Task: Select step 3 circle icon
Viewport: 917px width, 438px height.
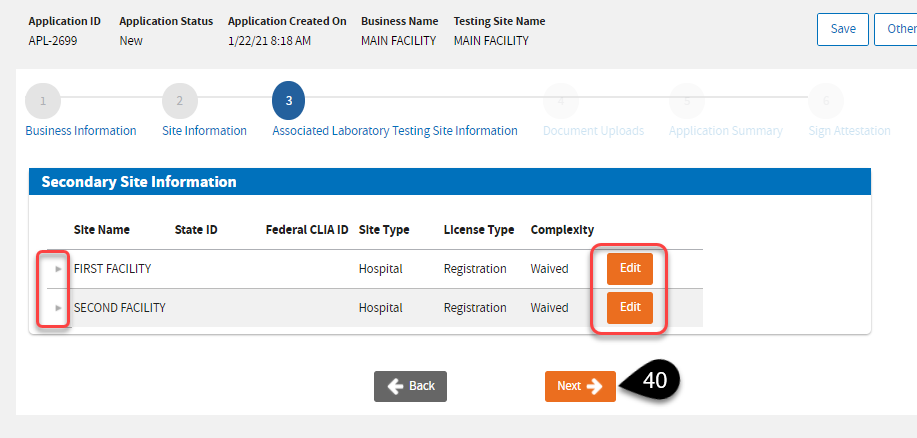Action: [x=288, y=100]
